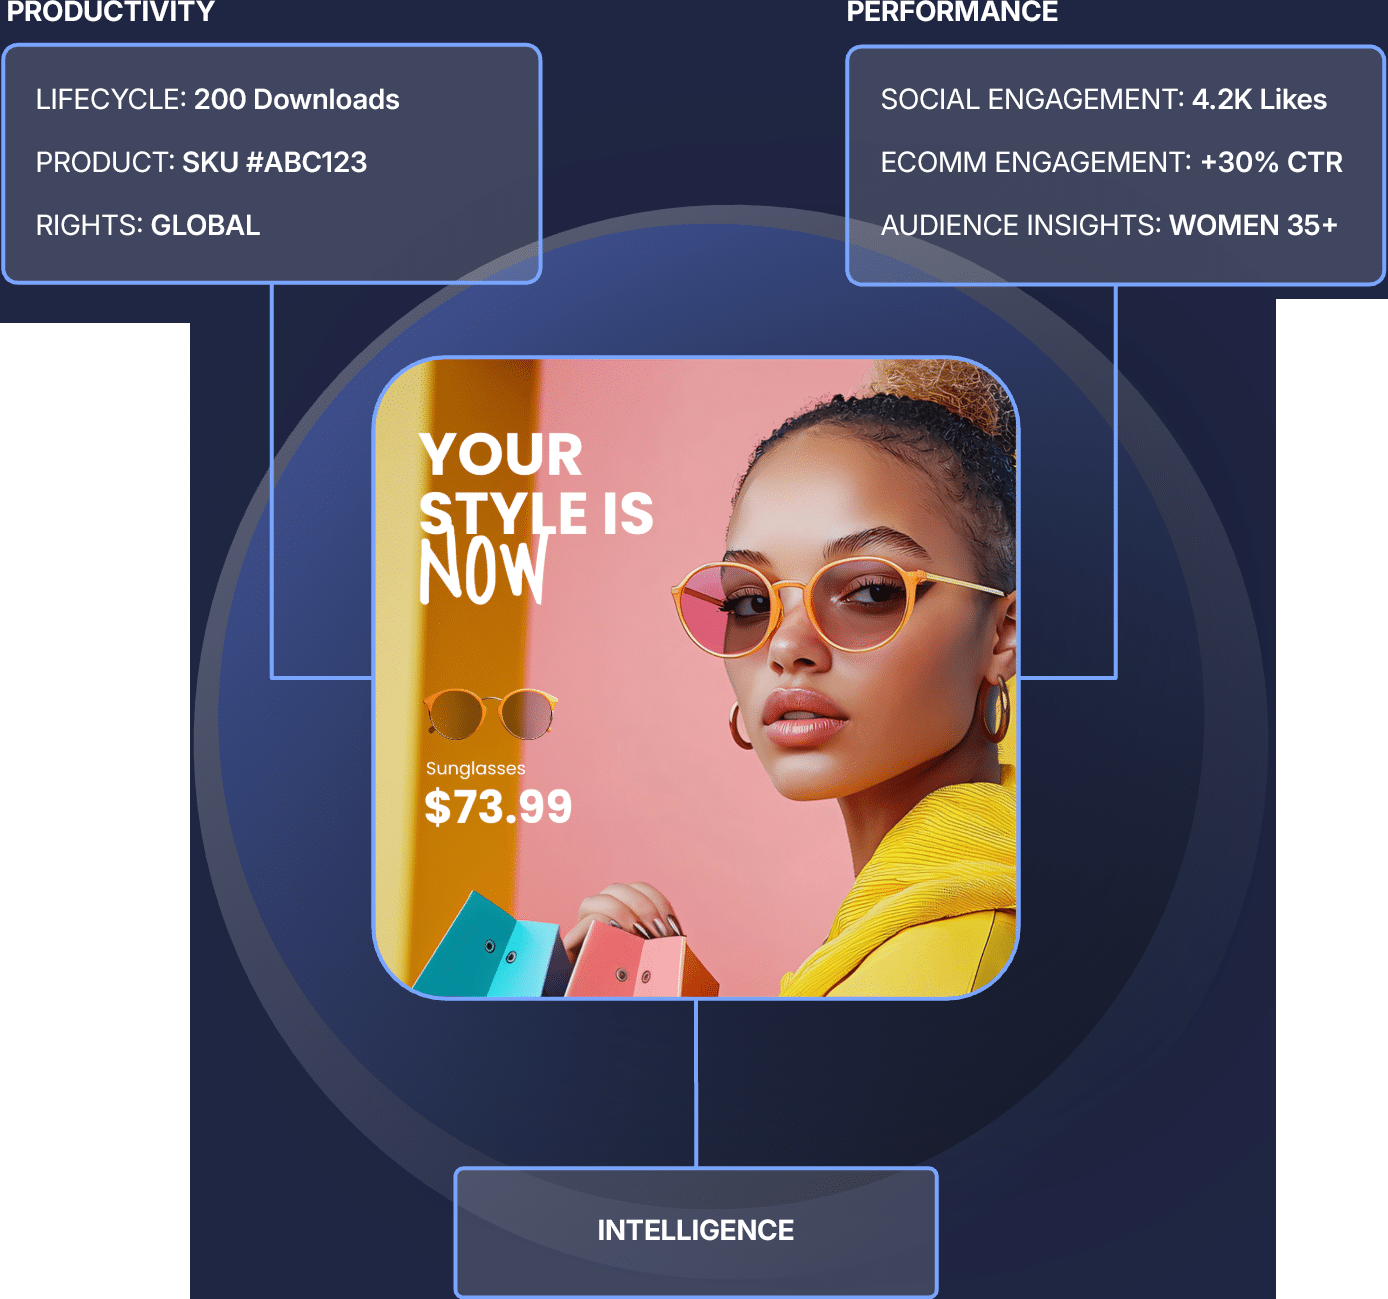Click the small sunglasses product icon

490,713
